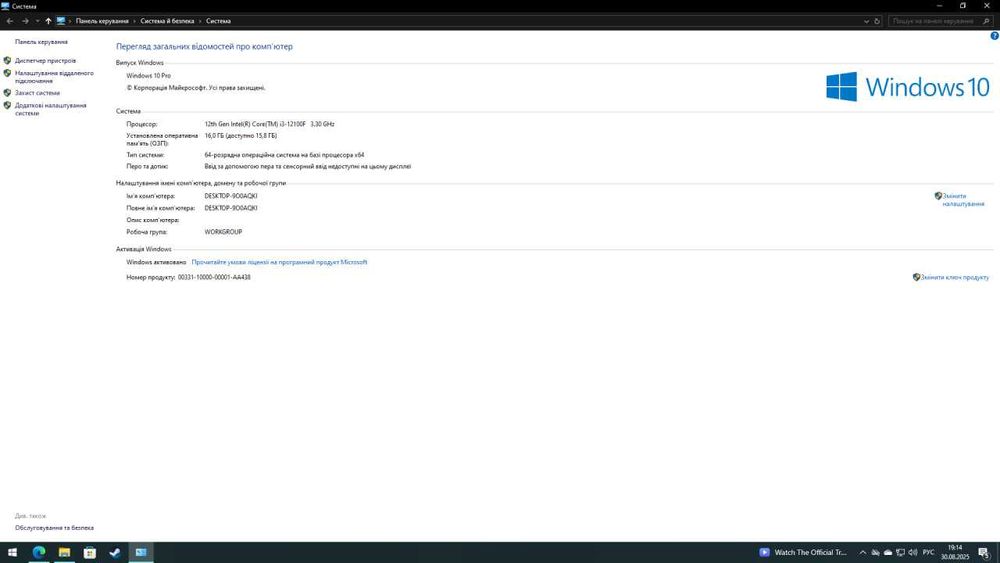This screenshot has height=563, width=1000.
Task: Click the search magnifier icon
Action: click(986, 21)
